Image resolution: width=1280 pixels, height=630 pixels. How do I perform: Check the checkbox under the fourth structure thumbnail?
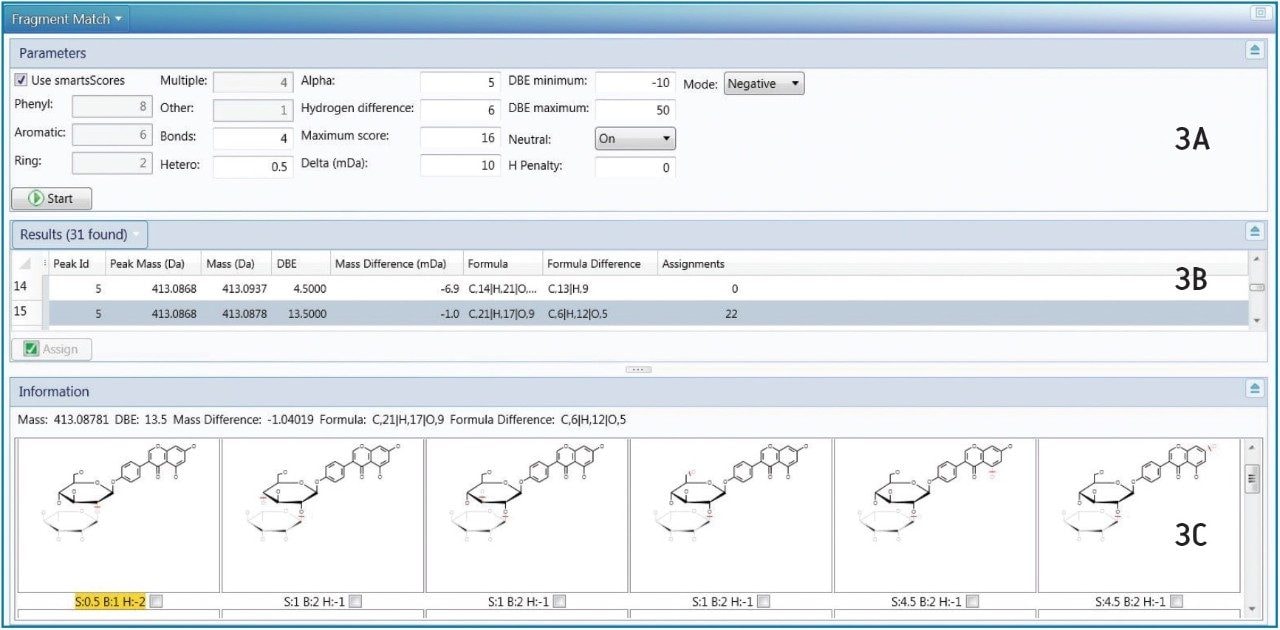click(x=764, y=601)
